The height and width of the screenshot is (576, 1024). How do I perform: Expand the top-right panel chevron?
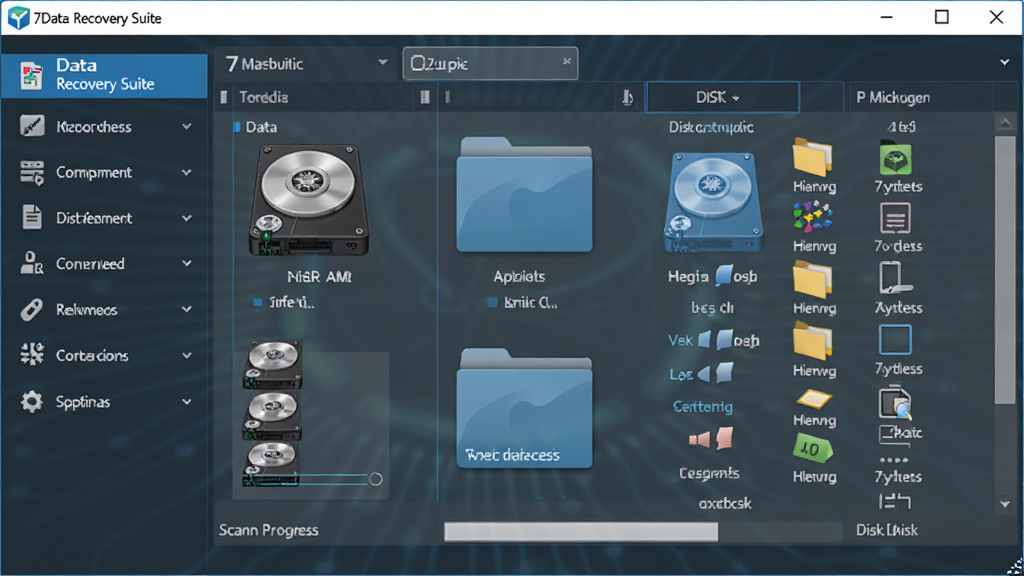[1004, 63]
